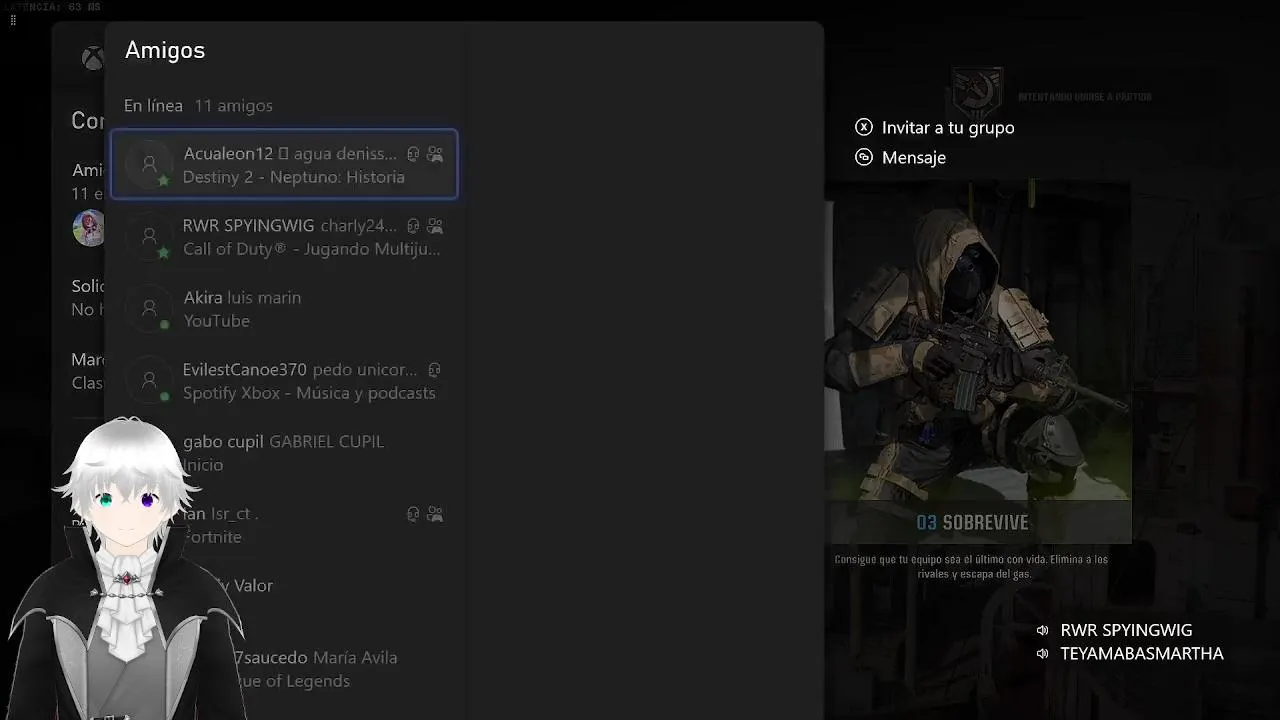1280x720 pixels.
Task: Click Akira's avatar icon
Action: (x=149, y=309)
